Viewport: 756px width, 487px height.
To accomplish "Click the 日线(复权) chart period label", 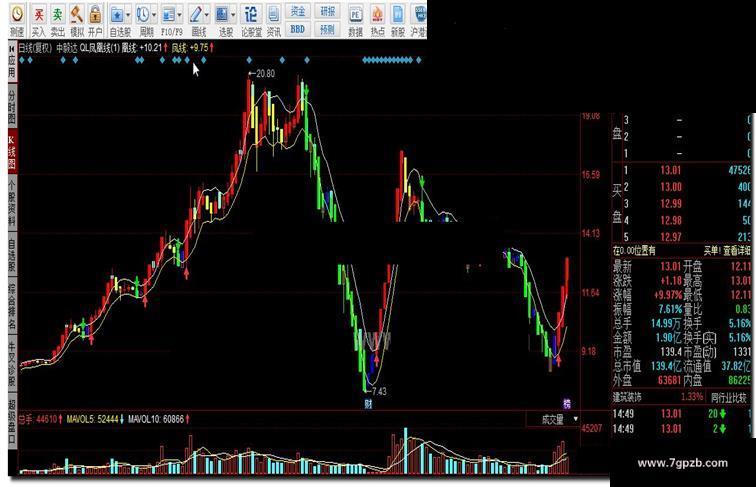I will (x=35, y=48).
